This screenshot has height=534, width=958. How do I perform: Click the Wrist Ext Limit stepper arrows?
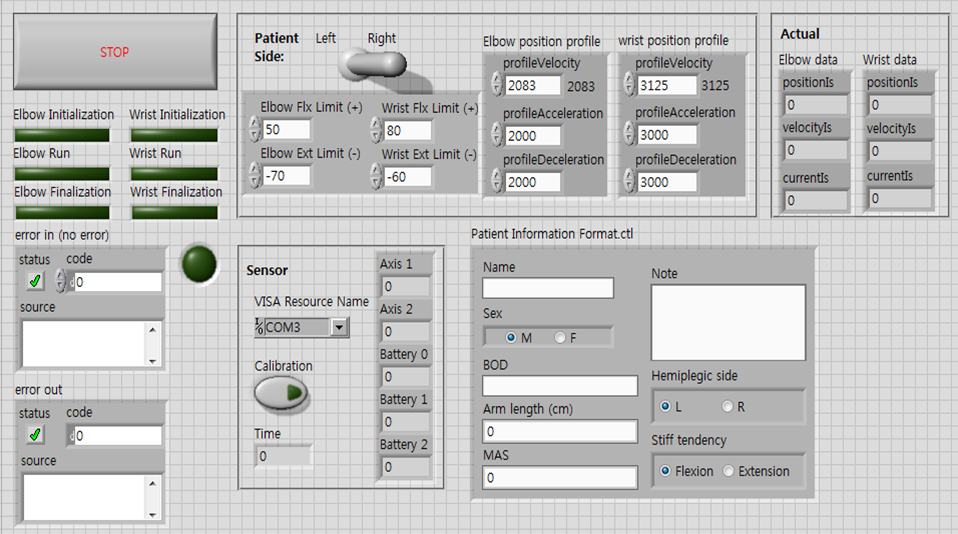pyautogui.click(x=376, y=176)
